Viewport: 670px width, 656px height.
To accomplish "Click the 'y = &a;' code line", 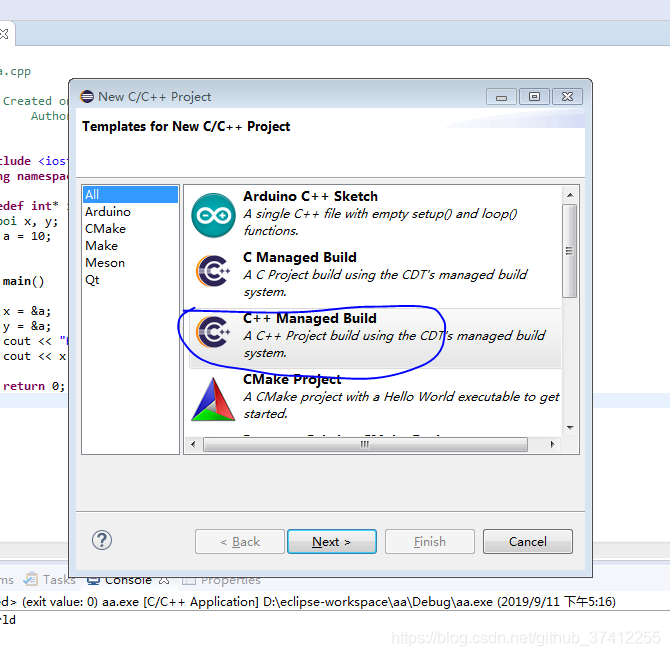I will [x=27, y=326].
